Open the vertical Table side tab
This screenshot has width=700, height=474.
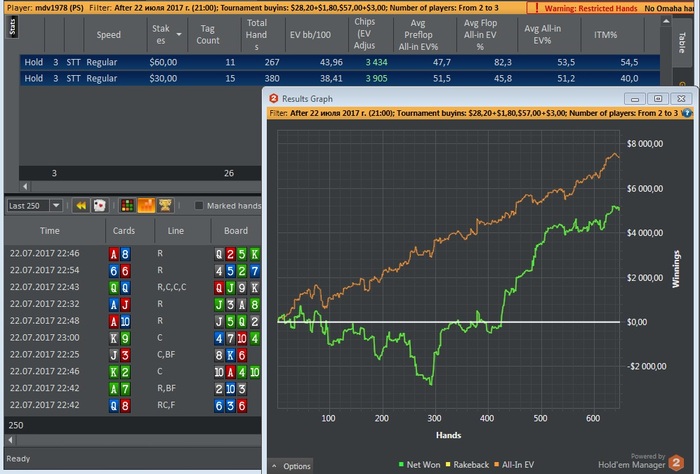click(x=682, y=43)
